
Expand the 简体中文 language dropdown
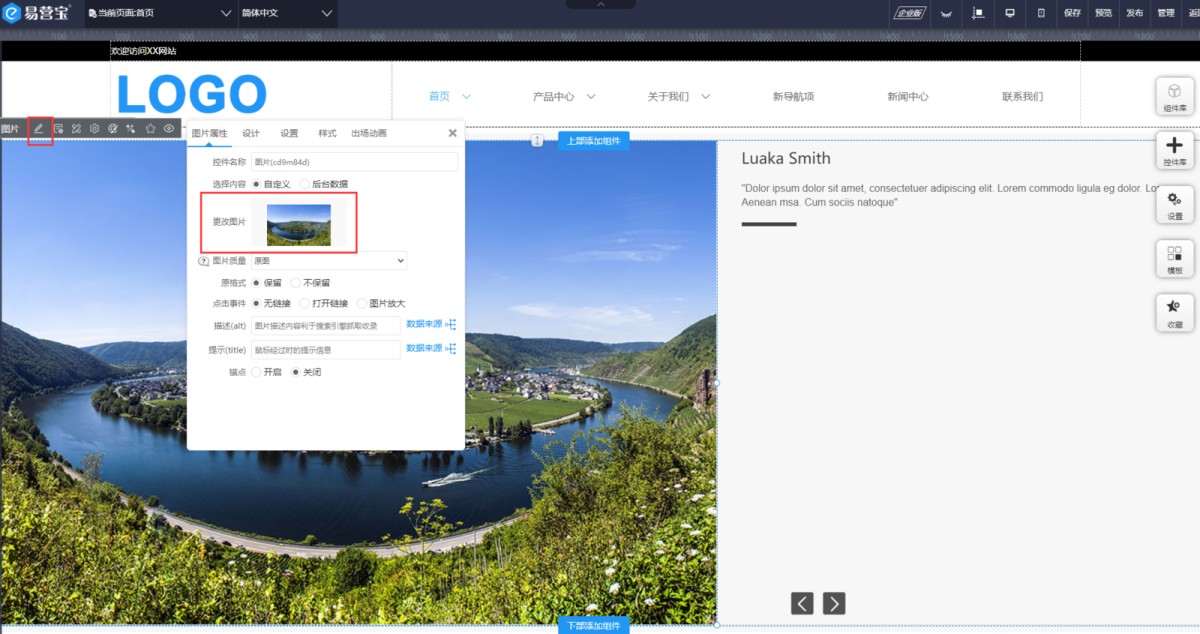pos(326,13)
